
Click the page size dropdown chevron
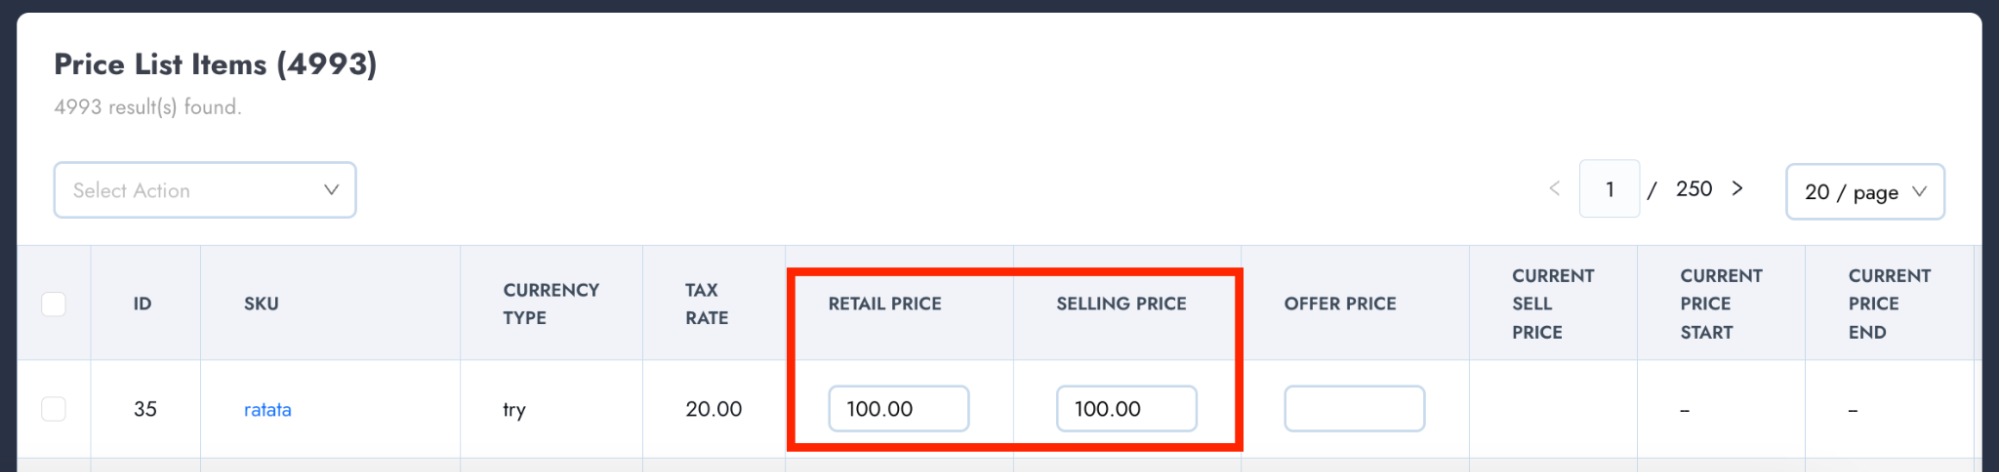pos(1919,192)
